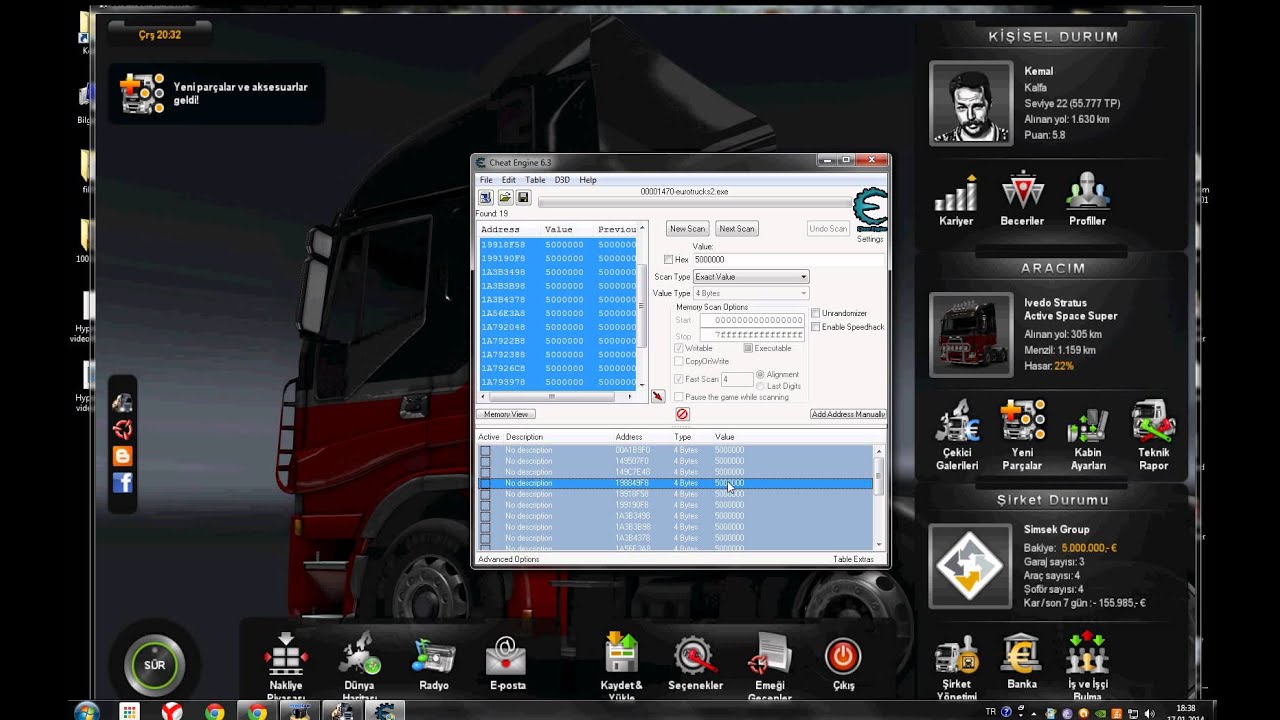Open Memory View
The image size is (1280, 720).
click(506, 414)
